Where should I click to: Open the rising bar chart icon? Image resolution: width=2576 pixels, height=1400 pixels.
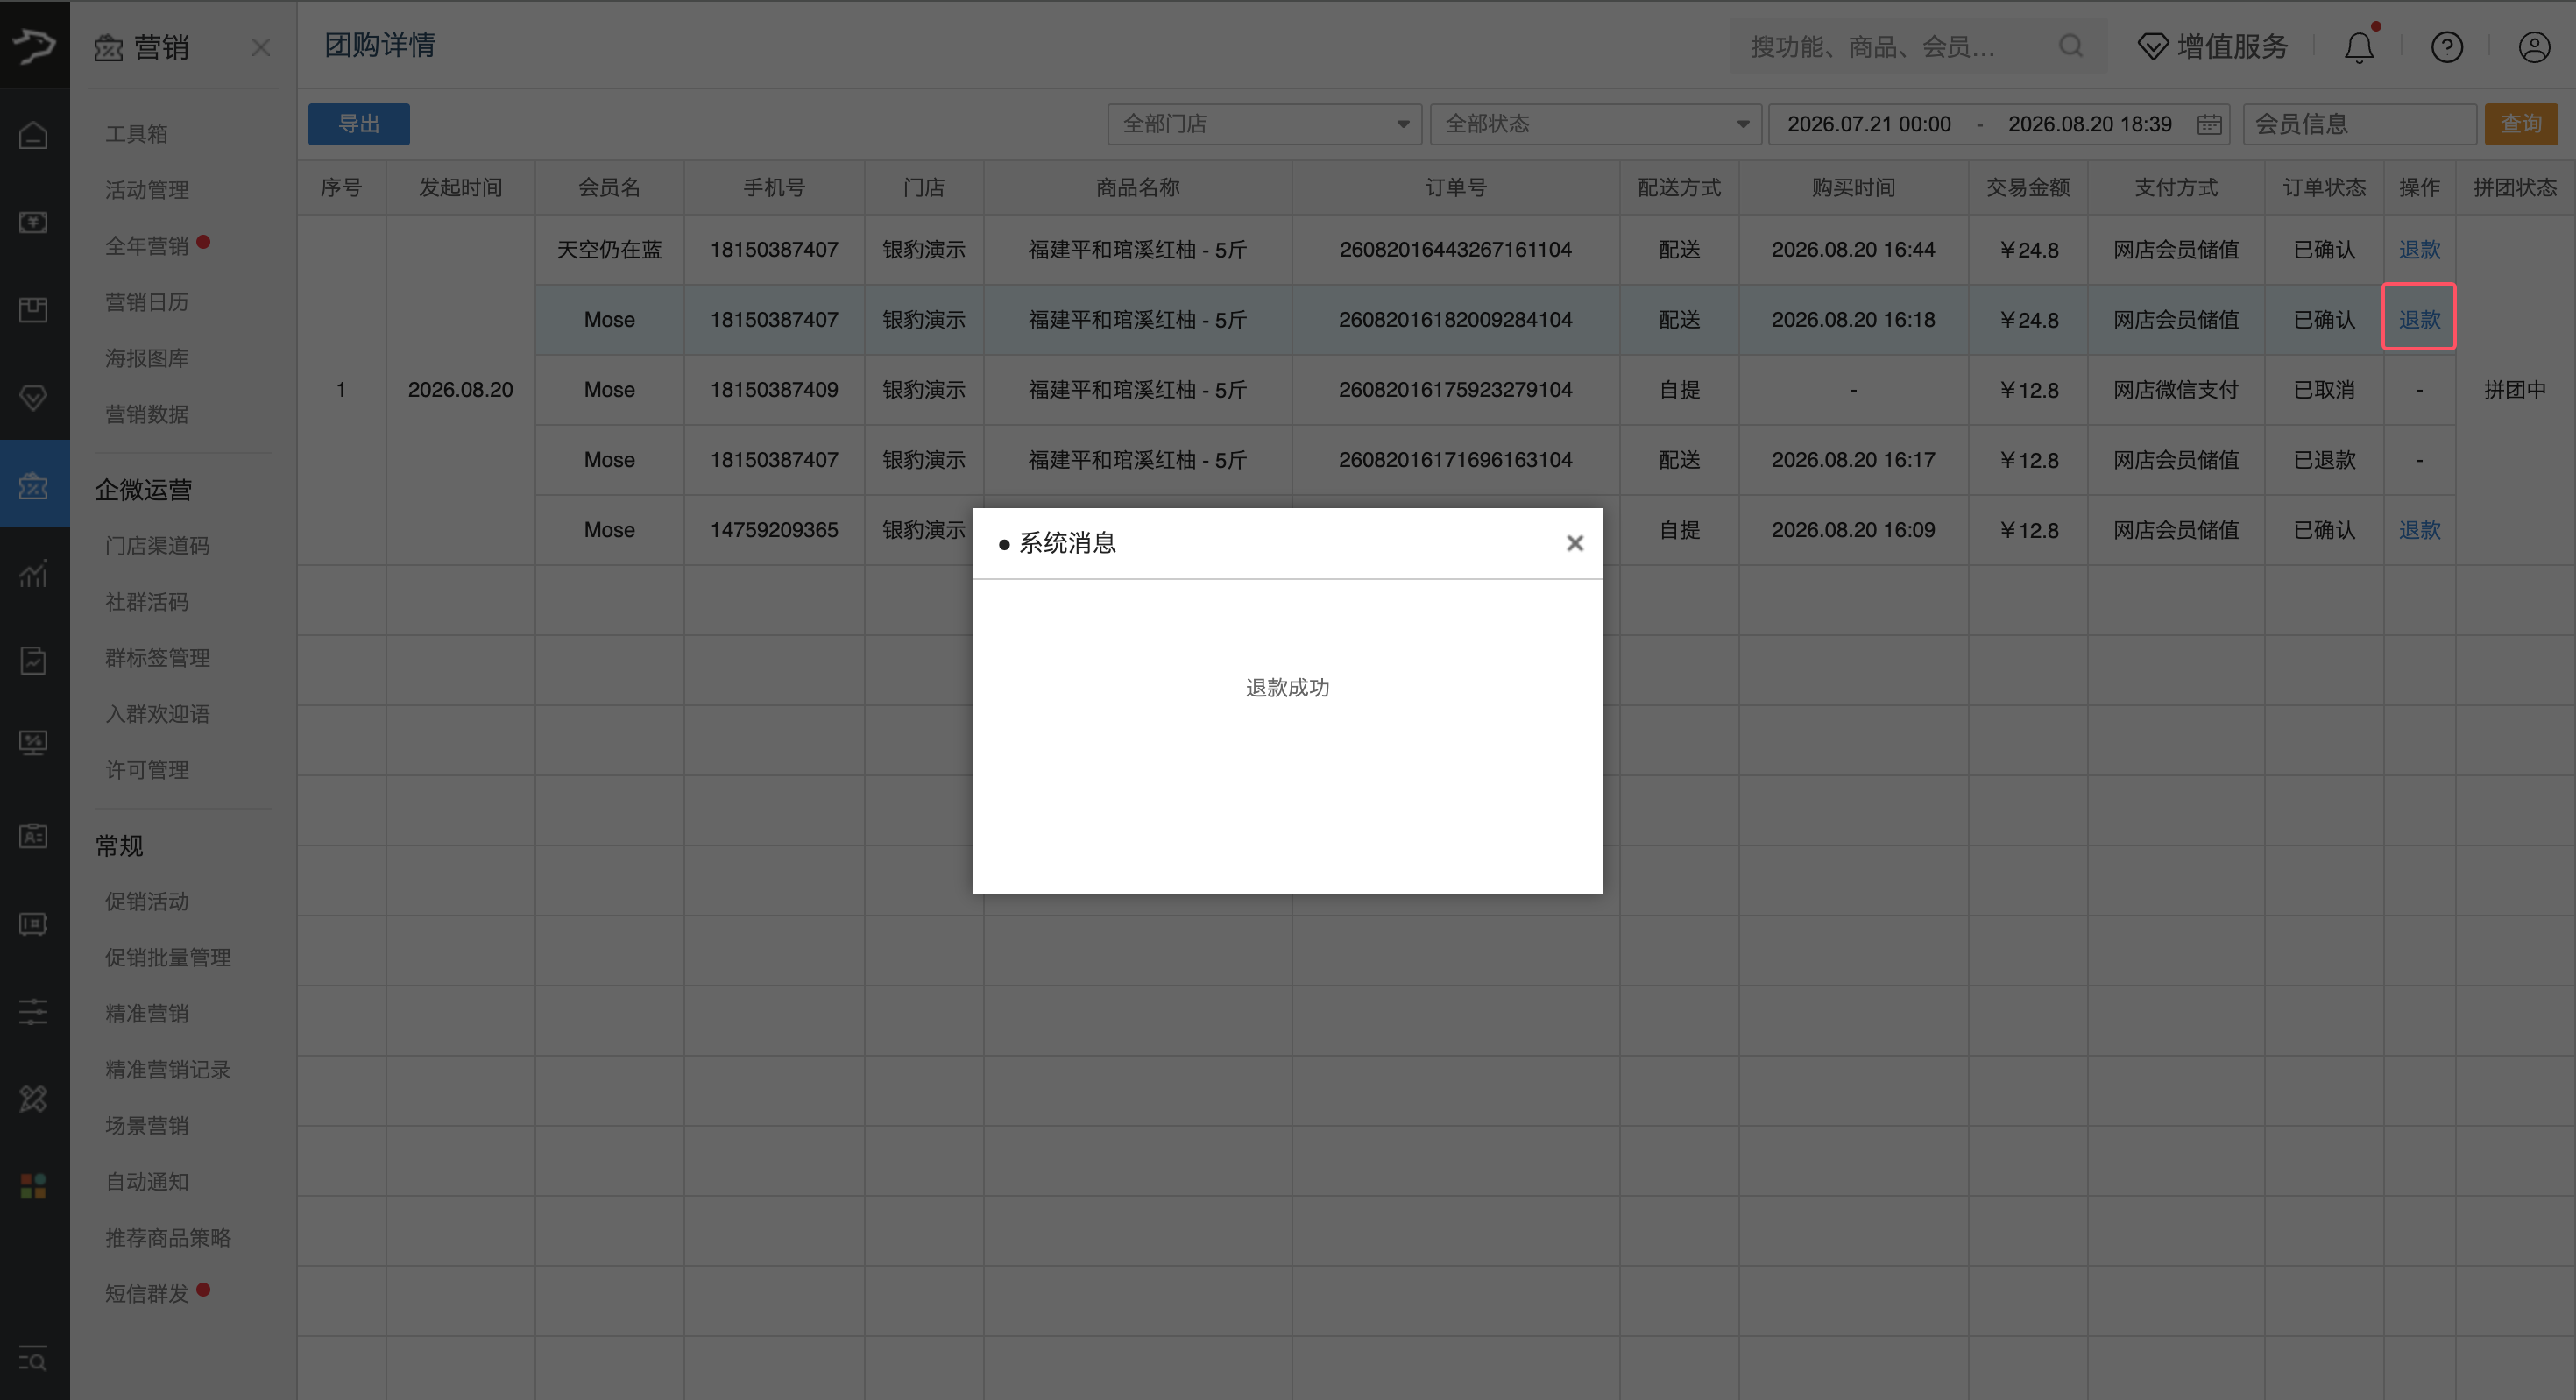pyautogui.click(x=34, y=573)
